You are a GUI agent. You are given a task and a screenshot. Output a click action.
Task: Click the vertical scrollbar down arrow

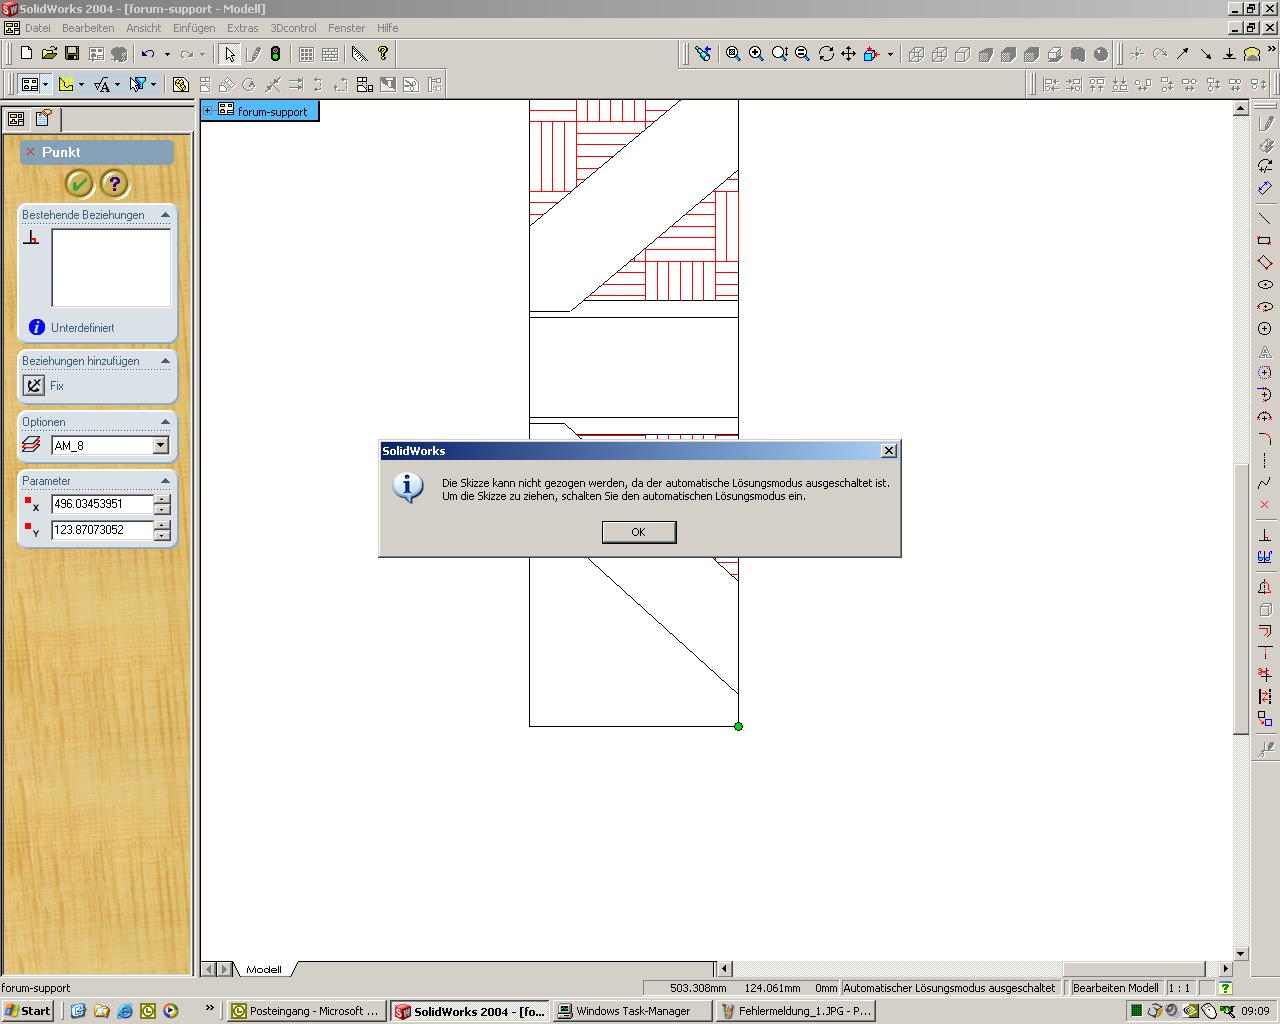tap(1241, 954)
